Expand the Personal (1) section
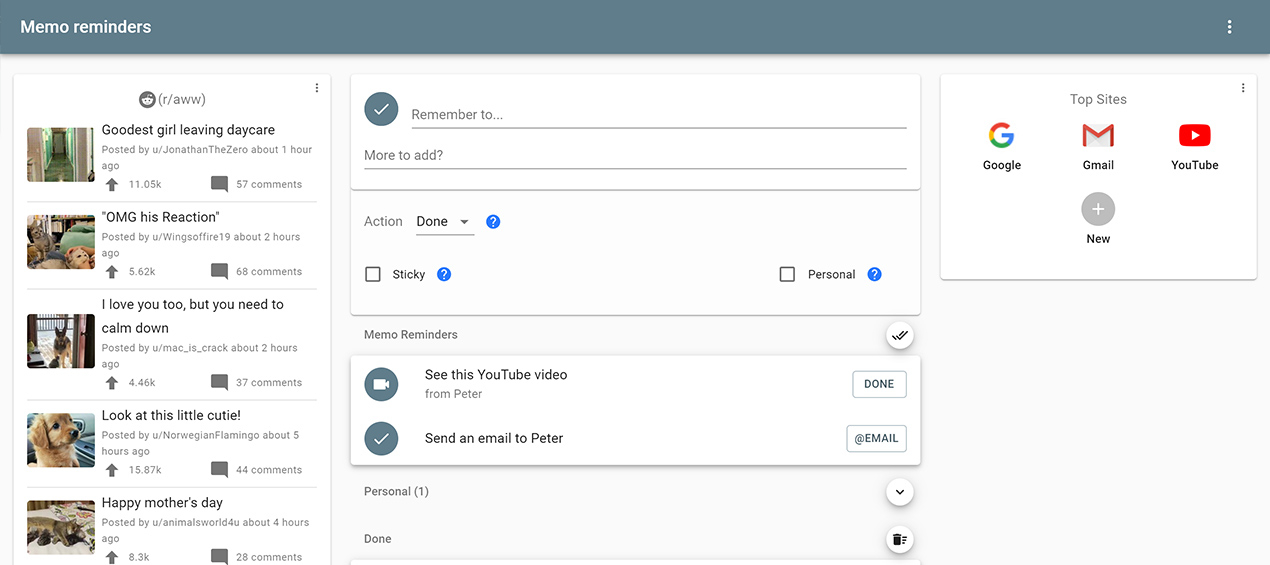The image size is (1270, 565). click(900, 492)
